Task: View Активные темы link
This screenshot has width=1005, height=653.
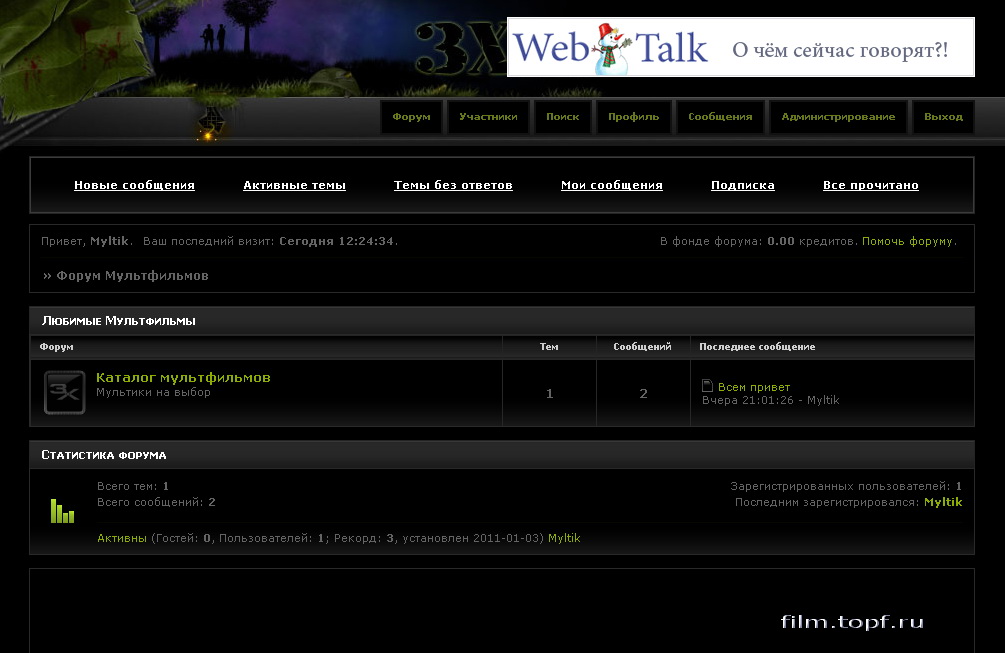Action: pyautogui.click(x=294, y=185)
